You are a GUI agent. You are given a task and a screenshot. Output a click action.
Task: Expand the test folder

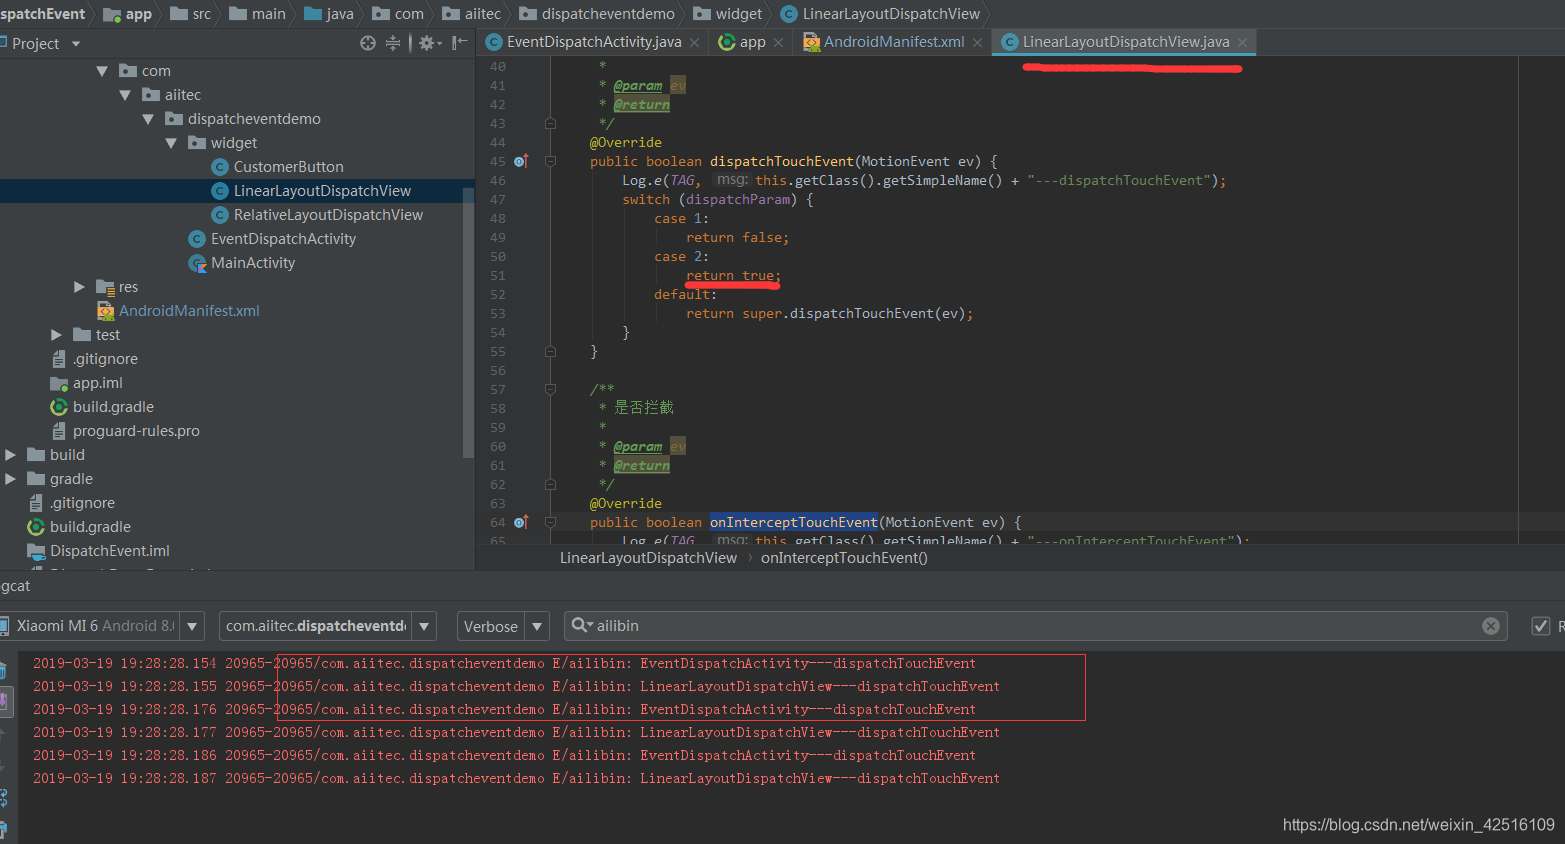[x=56, y=335]
